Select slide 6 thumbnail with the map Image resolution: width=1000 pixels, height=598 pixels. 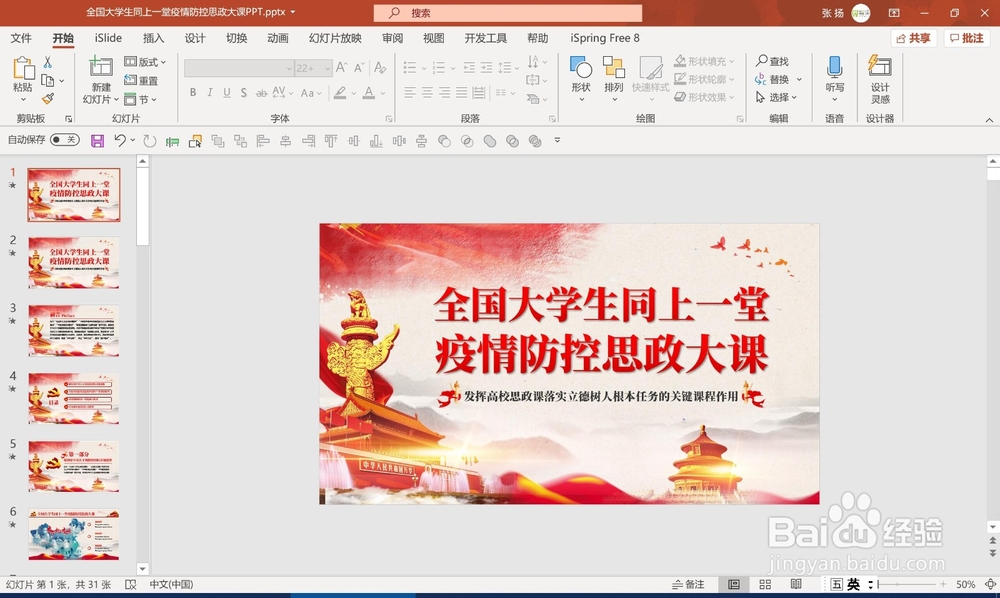point(73,534)
